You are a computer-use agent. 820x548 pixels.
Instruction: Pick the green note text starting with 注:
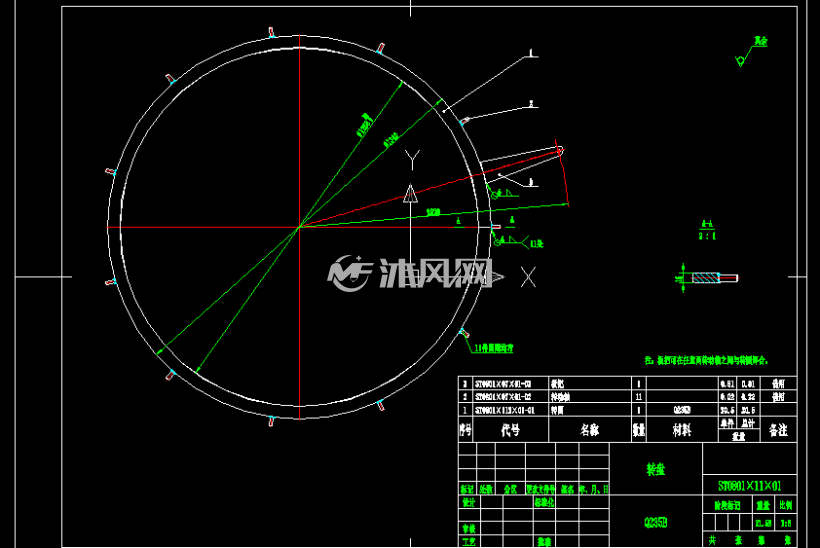(x=707, y=360)
